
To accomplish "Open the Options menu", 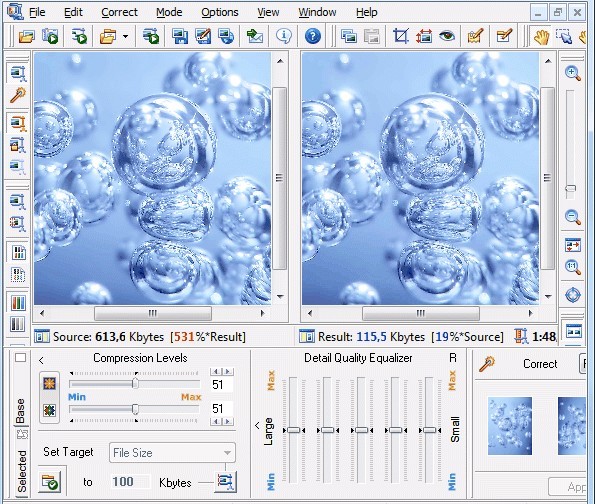I will (x=220, y=12).
